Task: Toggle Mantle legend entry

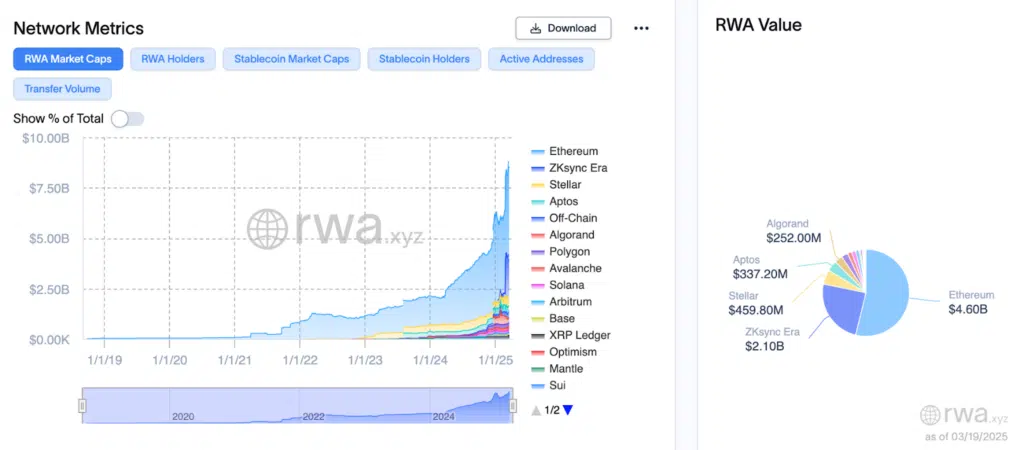Action: coord(557,368)
